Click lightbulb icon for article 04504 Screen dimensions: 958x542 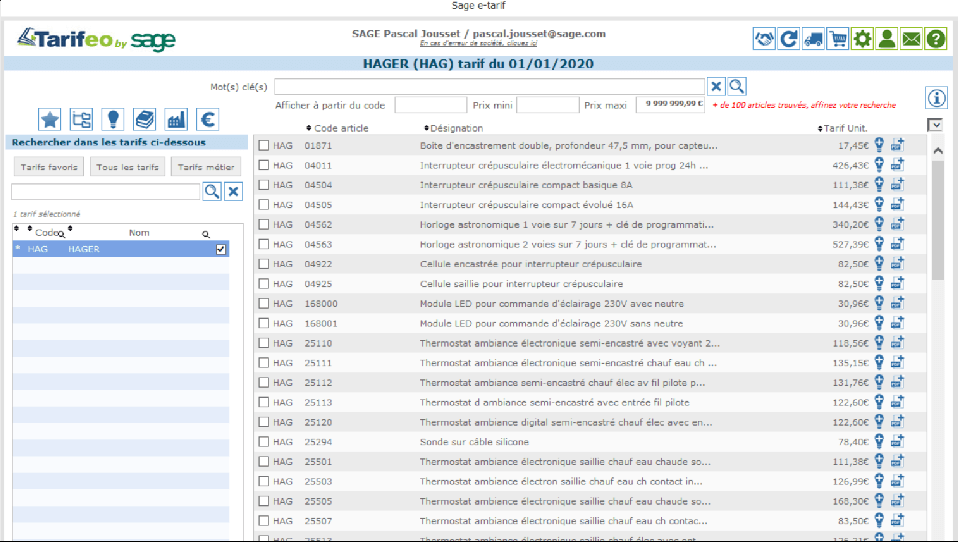879,185
